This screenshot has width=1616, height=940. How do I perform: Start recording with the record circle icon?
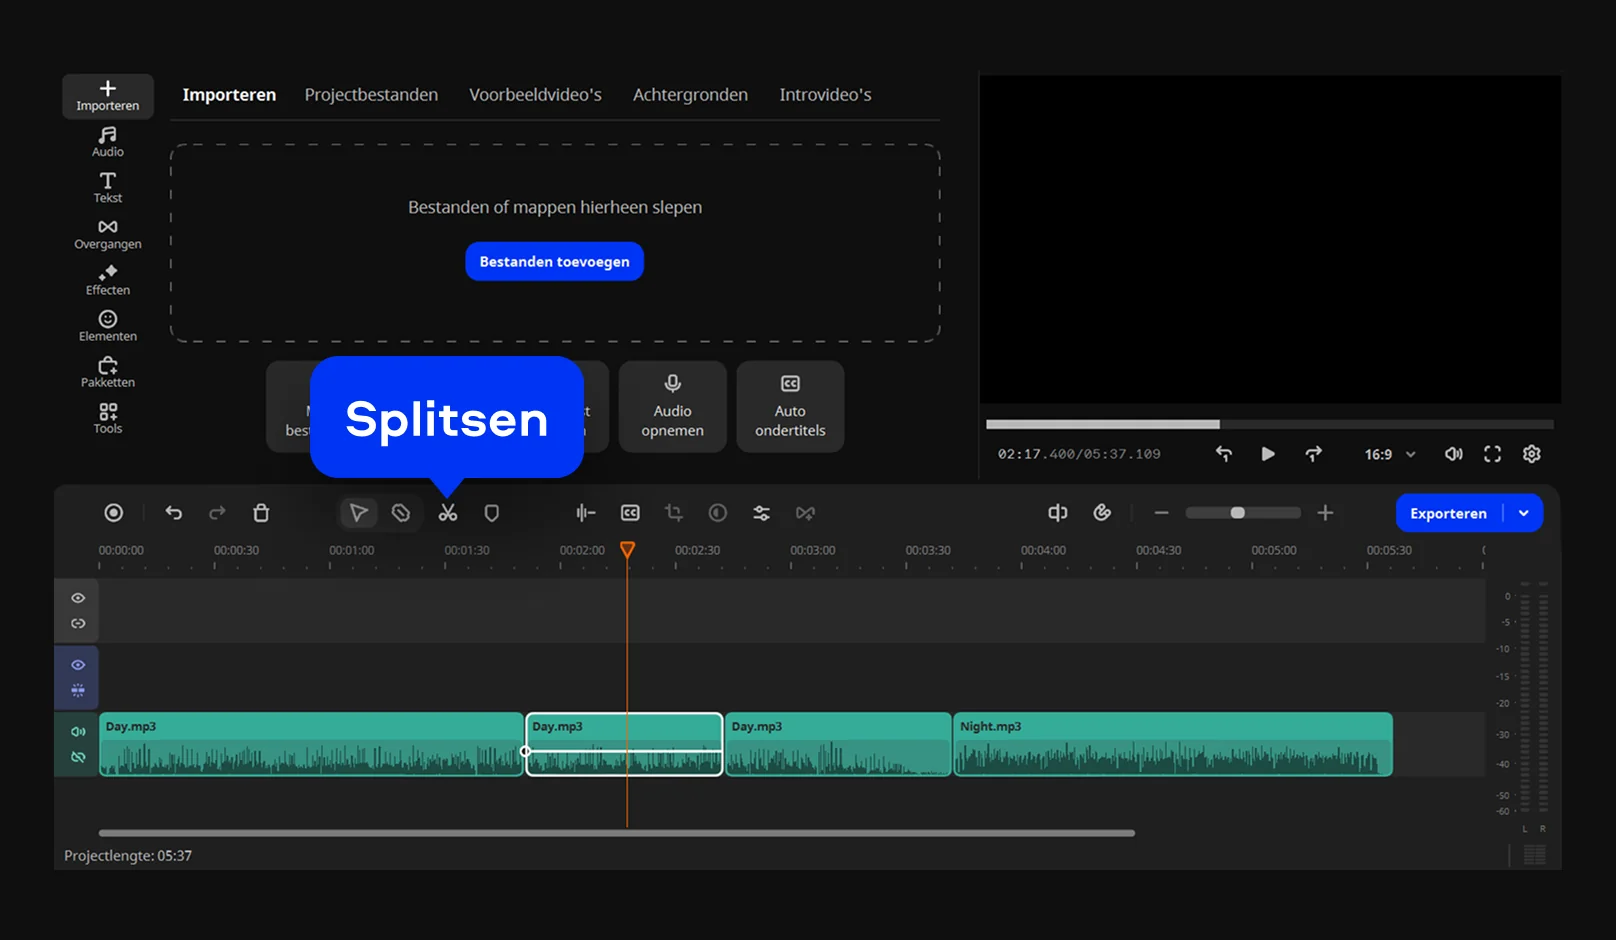[x=114, y=513]
